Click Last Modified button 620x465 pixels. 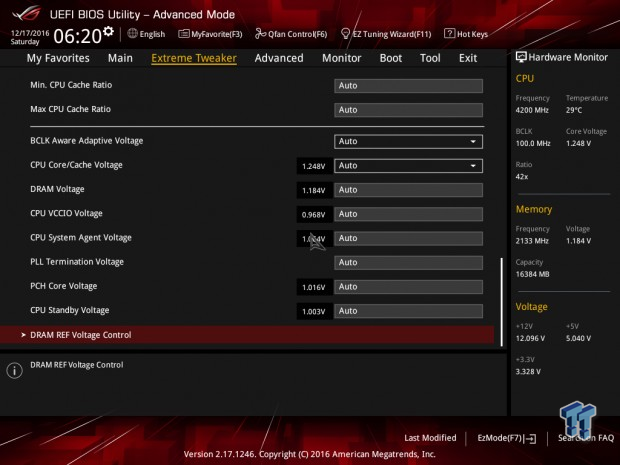click(430, 438)
